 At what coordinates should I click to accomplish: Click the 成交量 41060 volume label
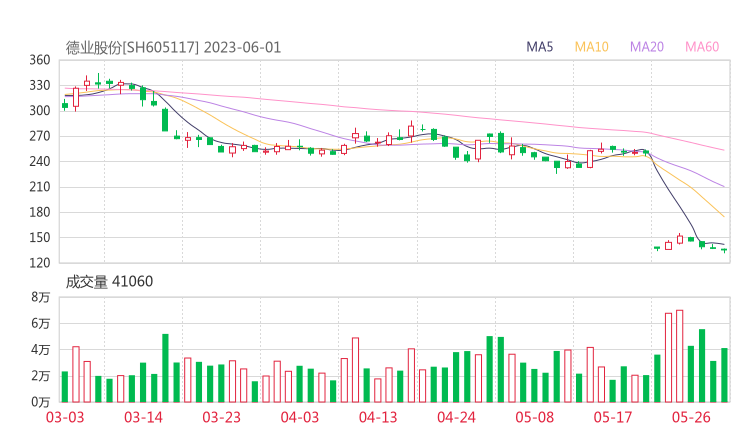click(x=109, y=281)
